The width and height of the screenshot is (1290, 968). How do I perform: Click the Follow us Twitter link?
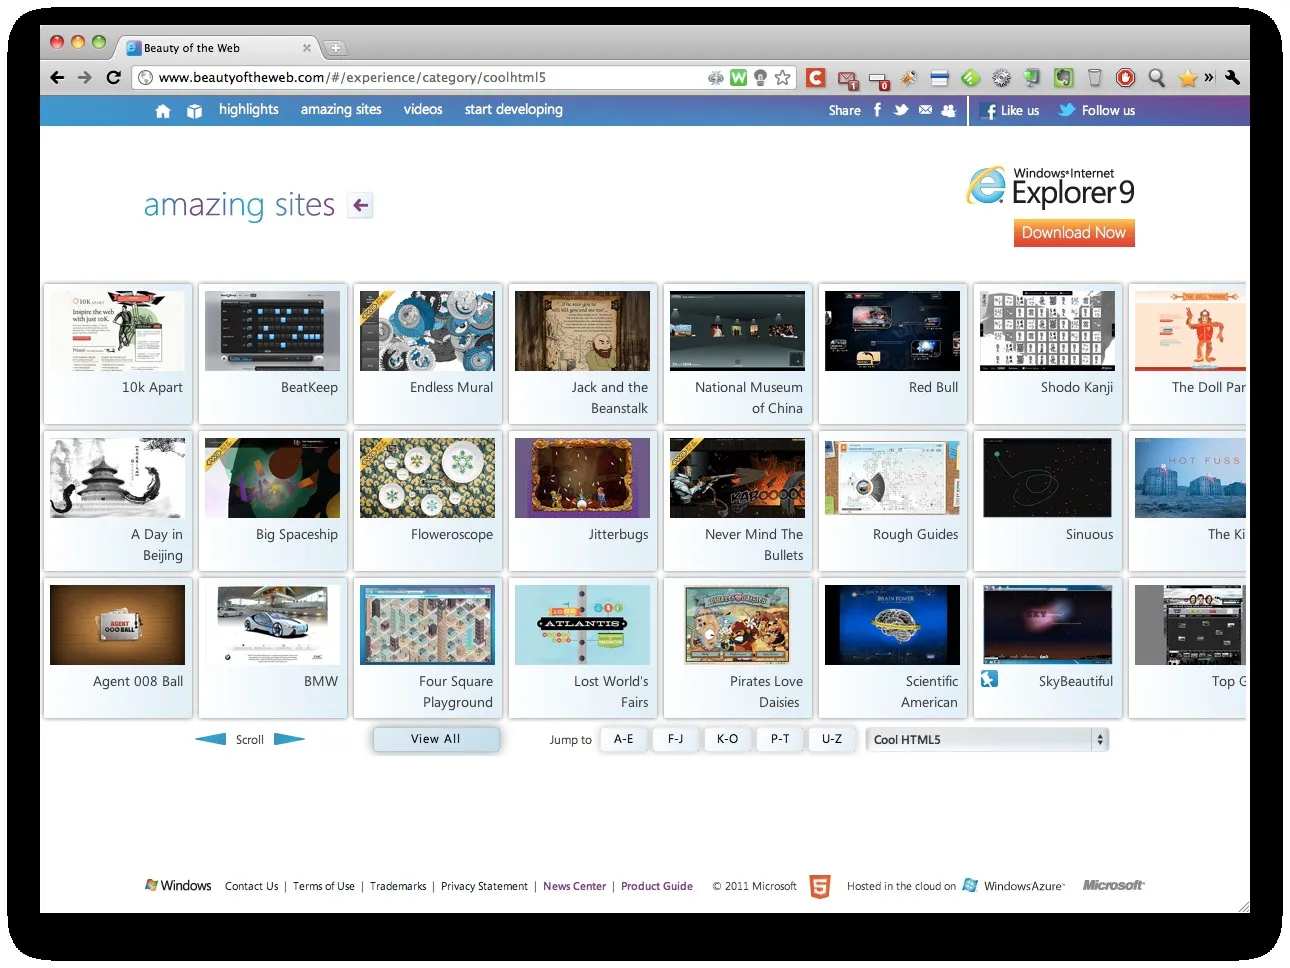1097,111
